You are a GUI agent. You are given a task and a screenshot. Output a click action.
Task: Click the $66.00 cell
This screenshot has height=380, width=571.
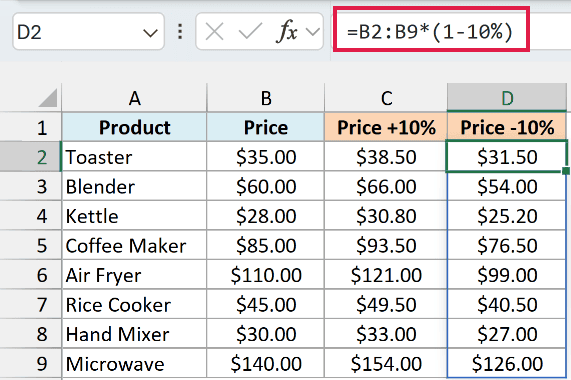(x=386, y=186)
